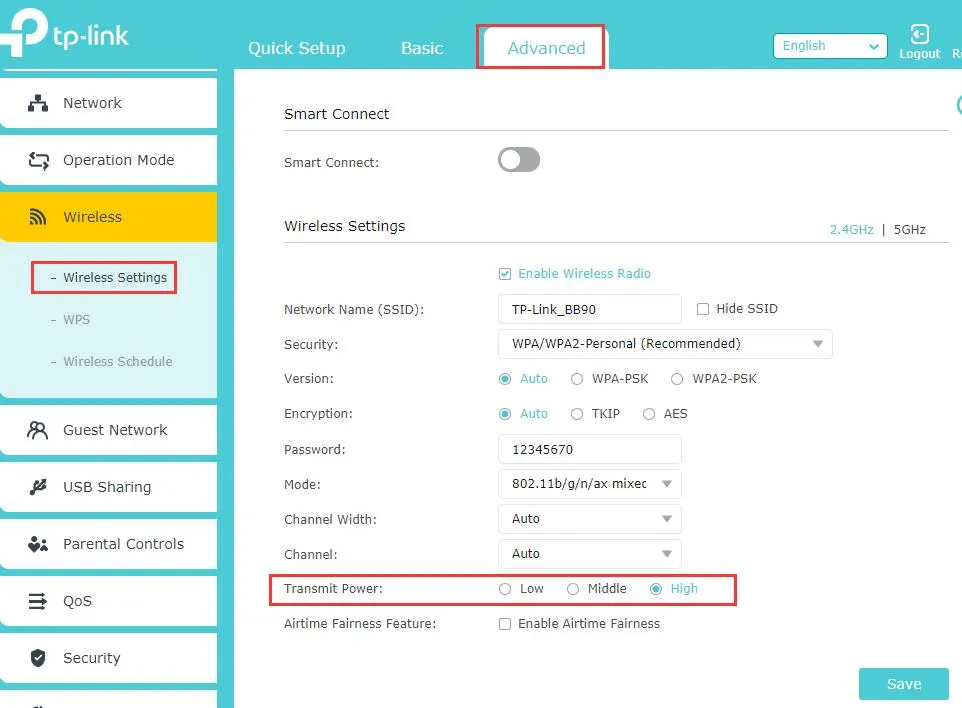The width and height of the screenshot is (962, 708).
Task: Set Transmit Power to Low
Action: click(x=505, y=589)
